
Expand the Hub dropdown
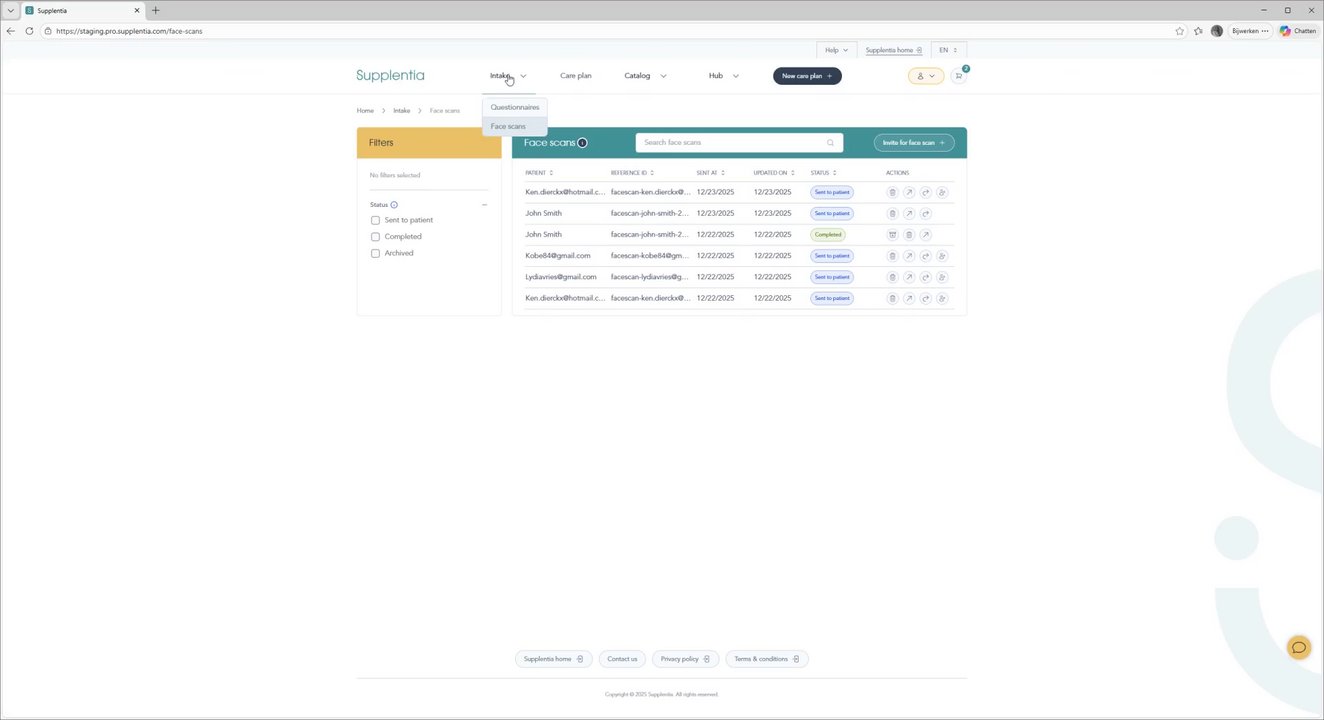pyautogui.click(x=724, y=76)
